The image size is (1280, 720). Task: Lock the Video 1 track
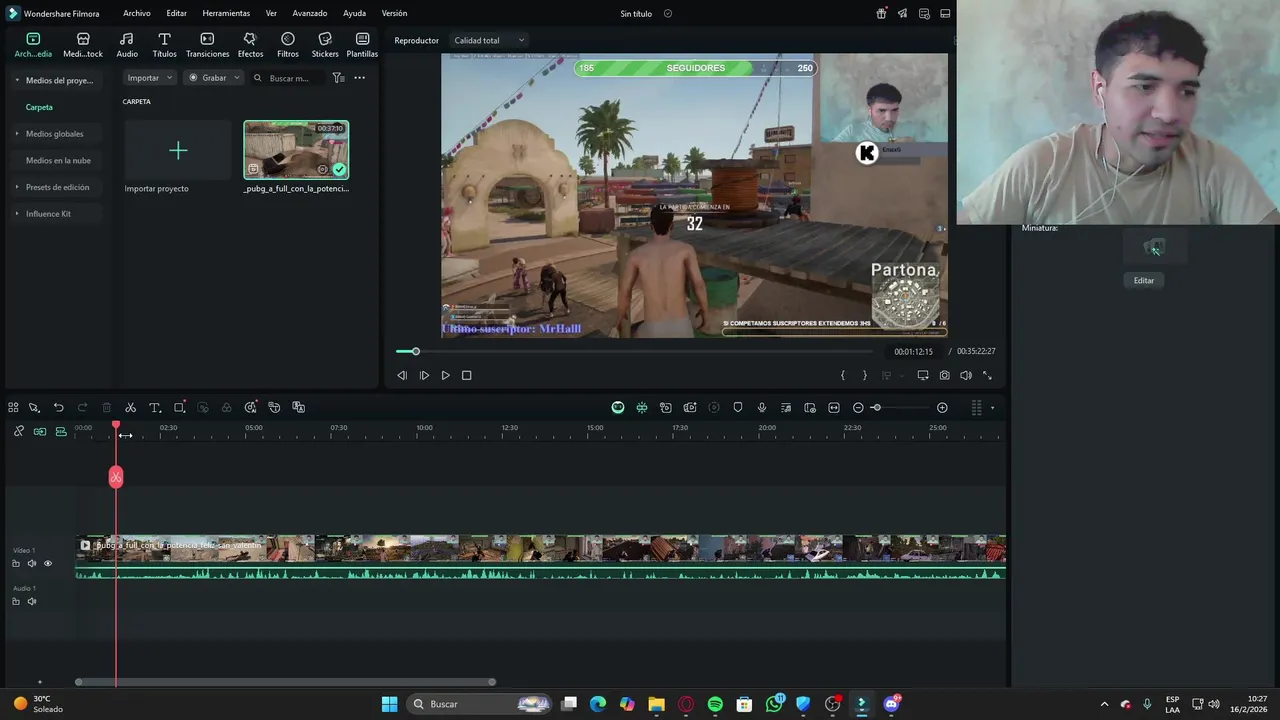click(16, 563)
